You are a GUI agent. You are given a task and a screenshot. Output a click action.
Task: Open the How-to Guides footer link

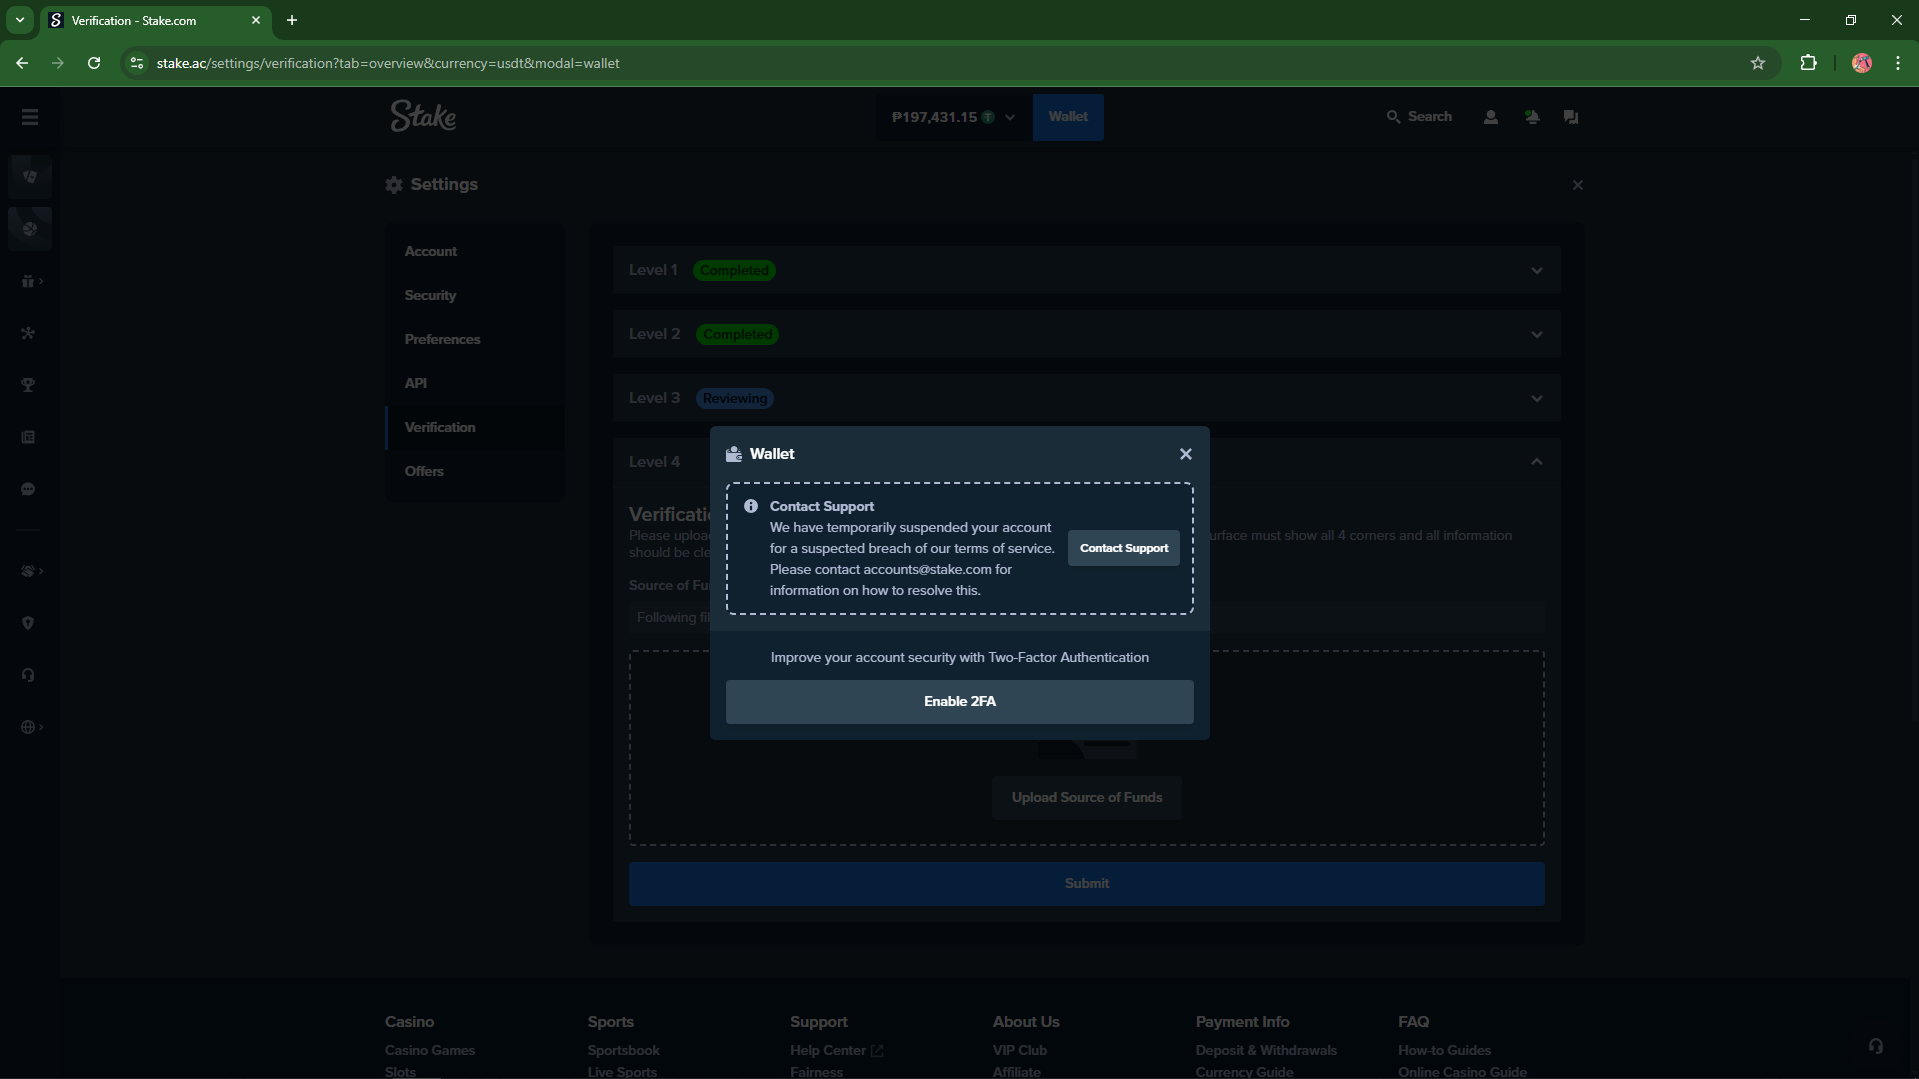[x=1444, y=1050]
